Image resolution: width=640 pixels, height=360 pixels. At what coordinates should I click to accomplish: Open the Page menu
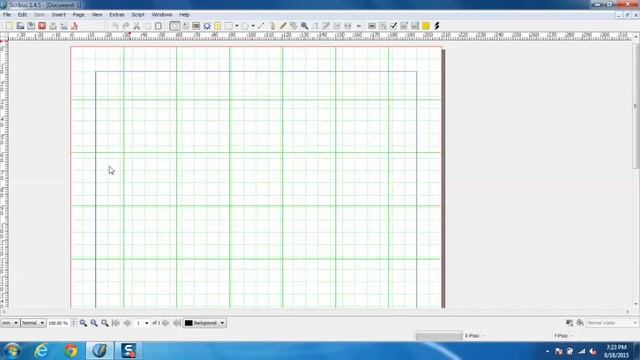click(78, 14)
